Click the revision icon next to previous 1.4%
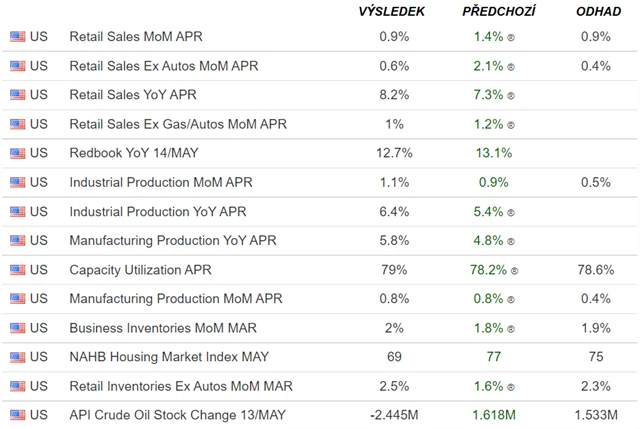The height and width of the screenshot is (429, 640). pyautogui.click(x=512, y=38)
